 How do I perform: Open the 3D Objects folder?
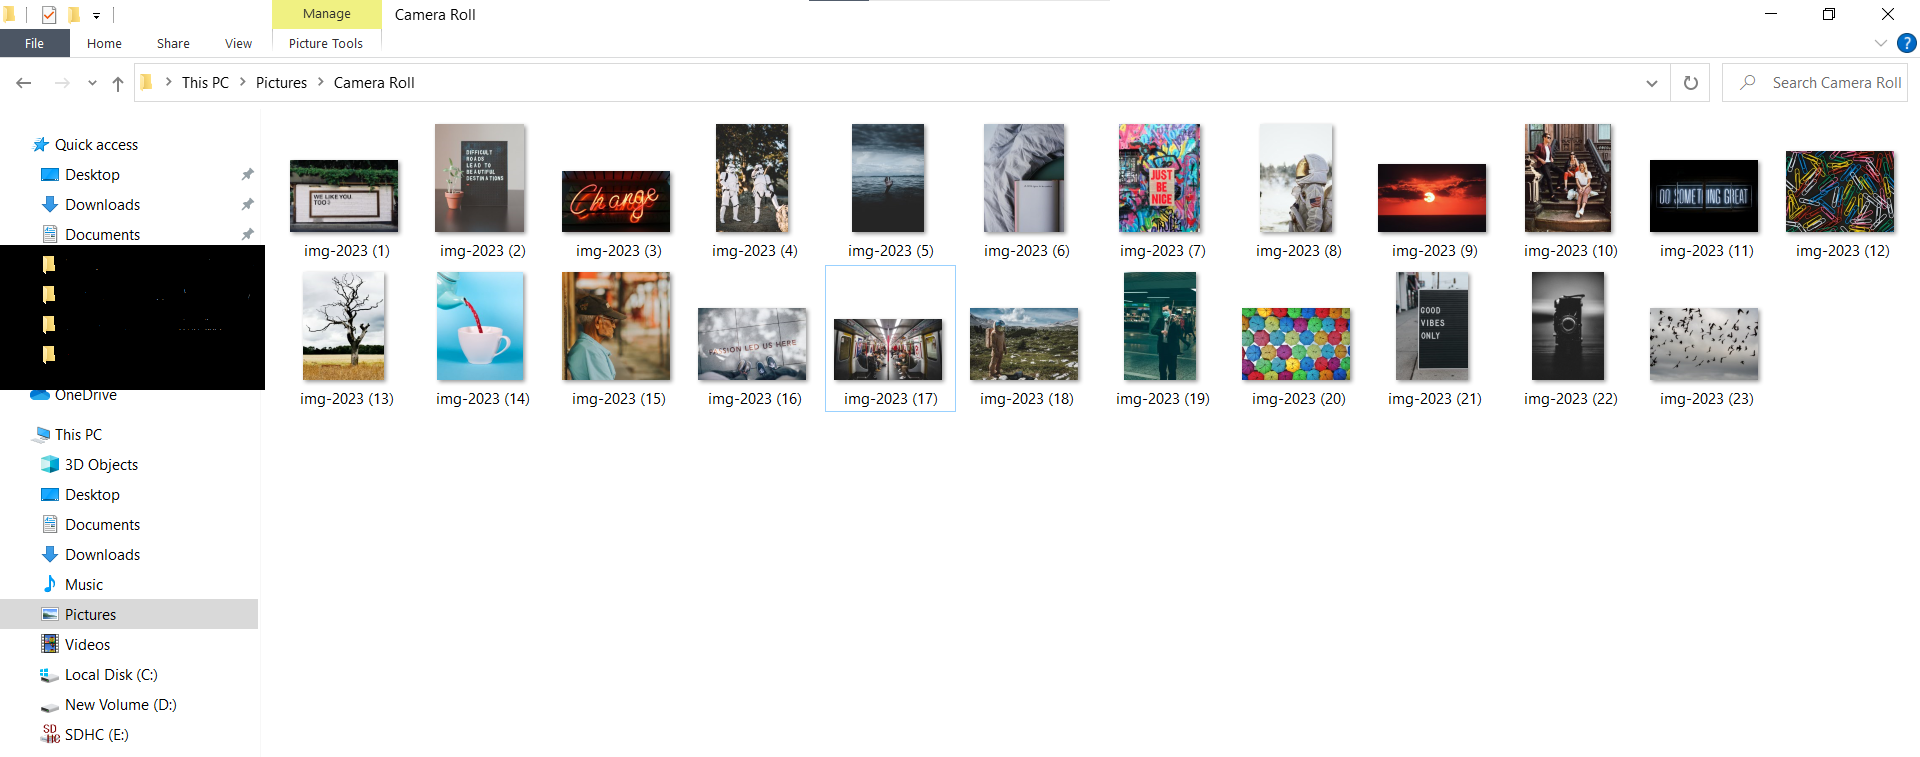click(101, 465)
